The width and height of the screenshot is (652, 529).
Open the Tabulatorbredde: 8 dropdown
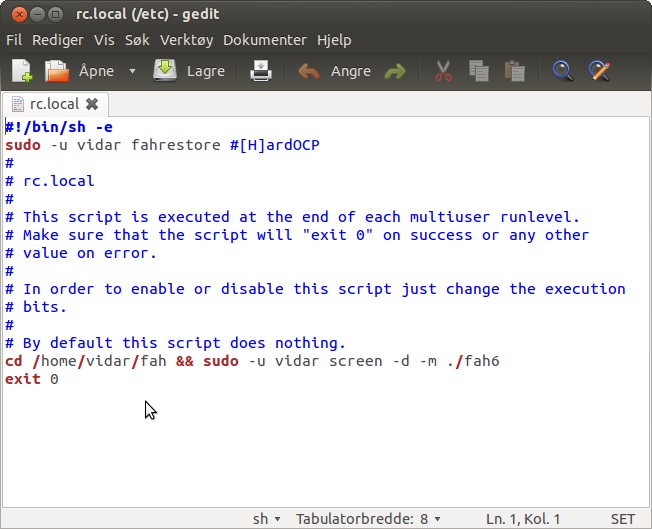point(368,519)
